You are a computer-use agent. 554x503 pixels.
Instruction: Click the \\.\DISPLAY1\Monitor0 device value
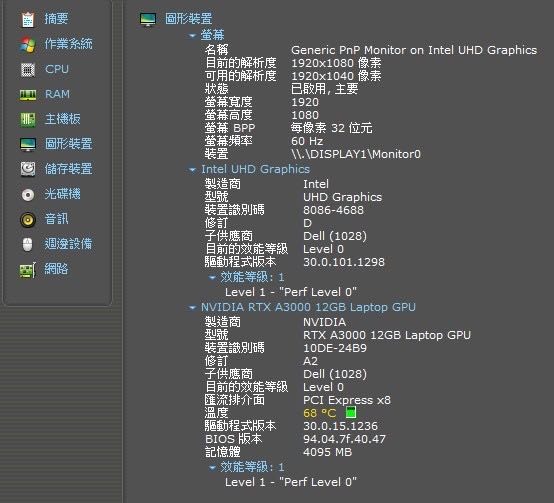coord(356,154)
